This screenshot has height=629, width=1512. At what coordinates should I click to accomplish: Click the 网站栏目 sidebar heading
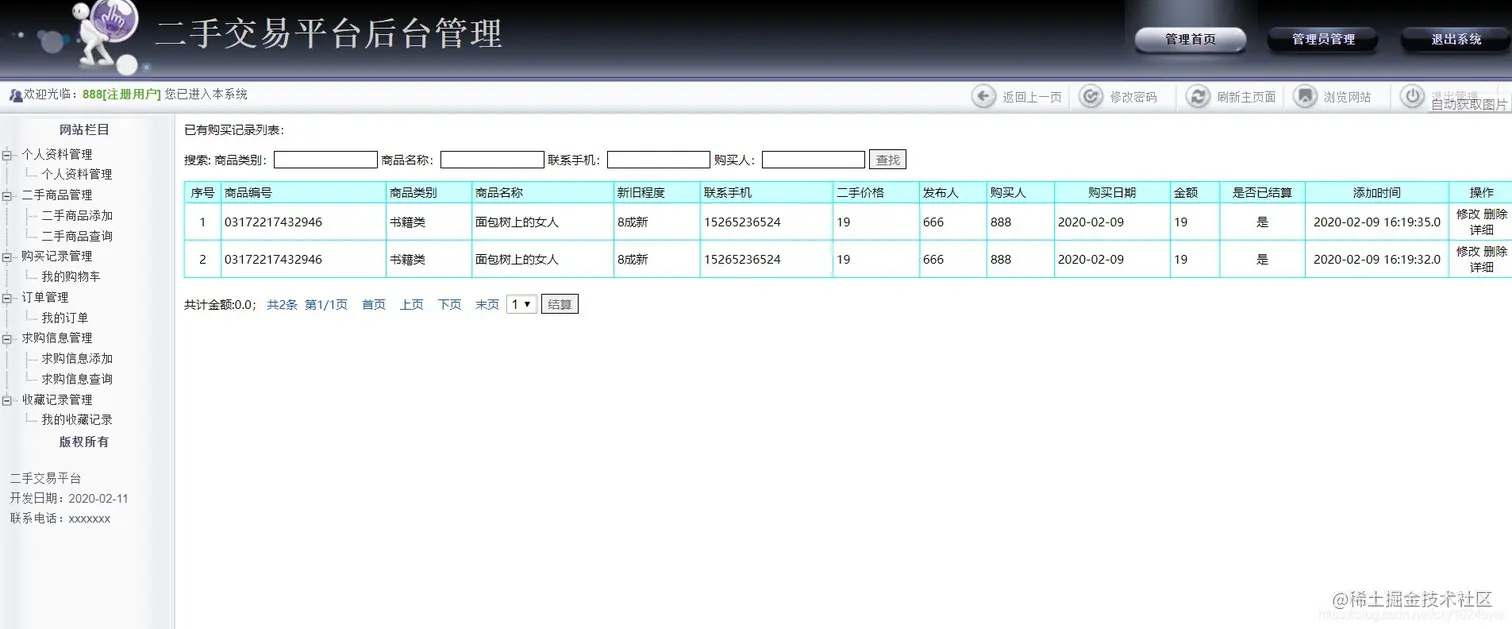(84, 130)
